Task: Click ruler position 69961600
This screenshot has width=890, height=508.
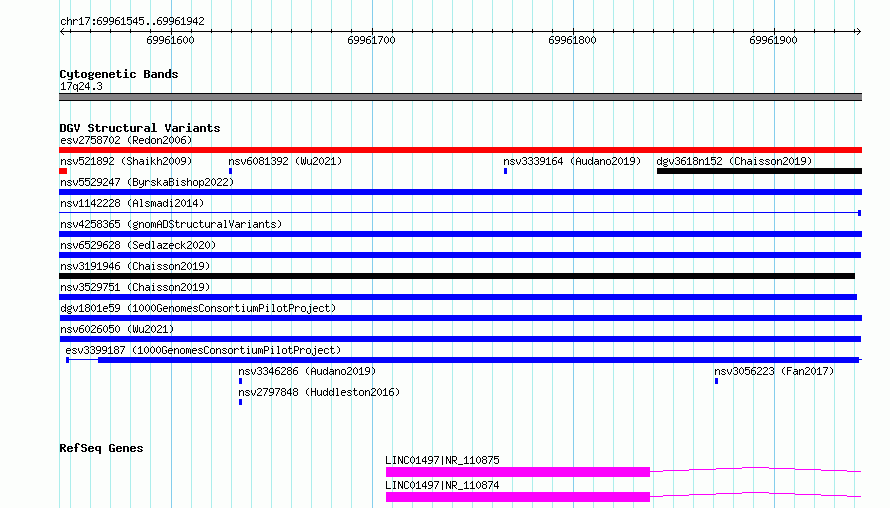Action: 170,40
